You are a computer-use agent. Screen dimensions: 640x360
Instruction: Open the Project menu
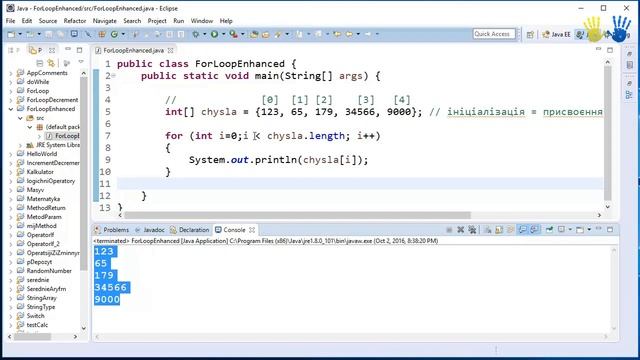click(157, 21)
